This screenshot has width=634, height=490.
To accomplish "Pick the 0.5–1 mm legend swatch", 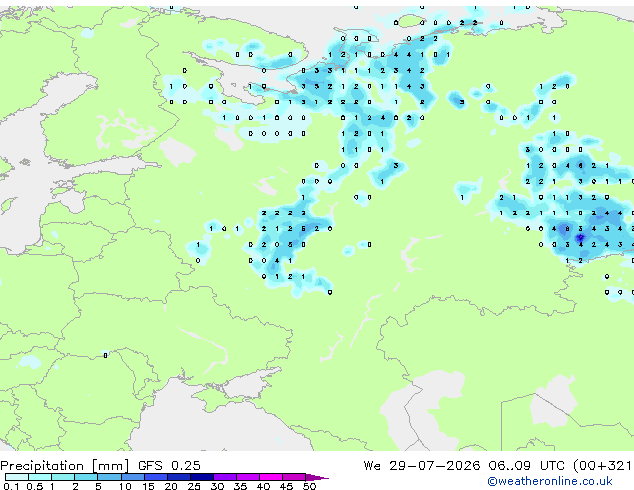I will point(40,477).
